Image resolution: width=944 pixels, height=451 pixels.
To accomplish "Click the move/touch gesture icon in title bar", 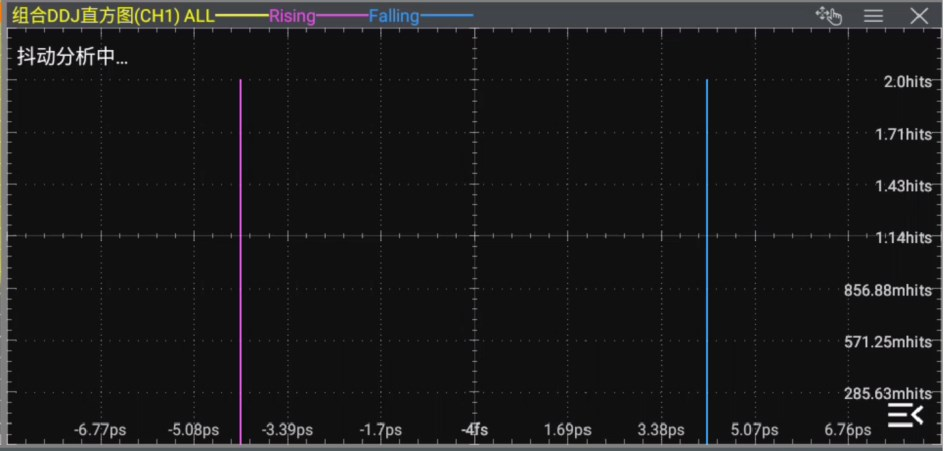I will coord(829,16).
